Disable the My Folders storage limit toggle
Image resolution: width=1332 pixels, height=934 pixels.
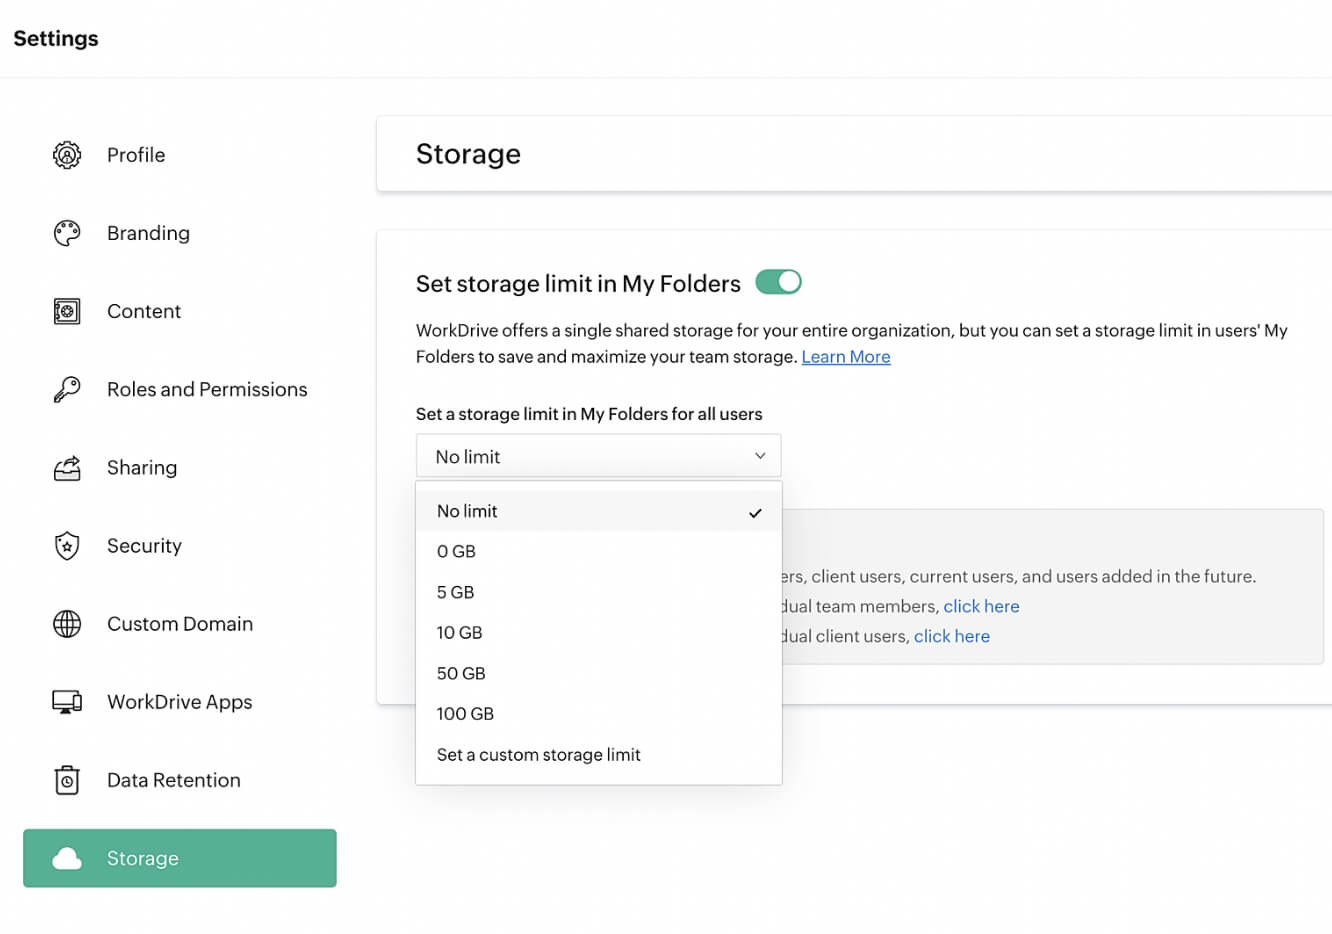pyautogui.click(x=778, y=283)
